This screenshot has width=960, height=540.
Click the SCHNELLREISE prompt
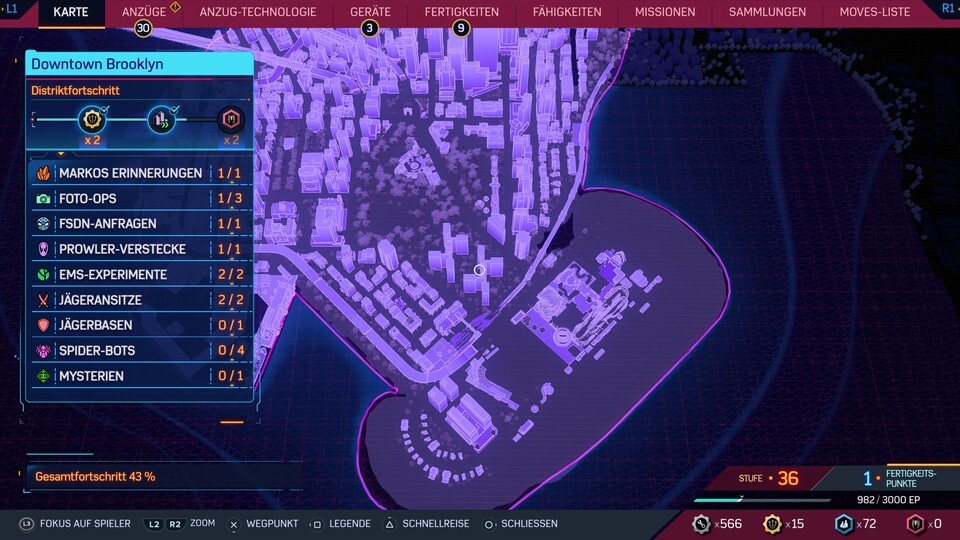[x=427, y=524]
